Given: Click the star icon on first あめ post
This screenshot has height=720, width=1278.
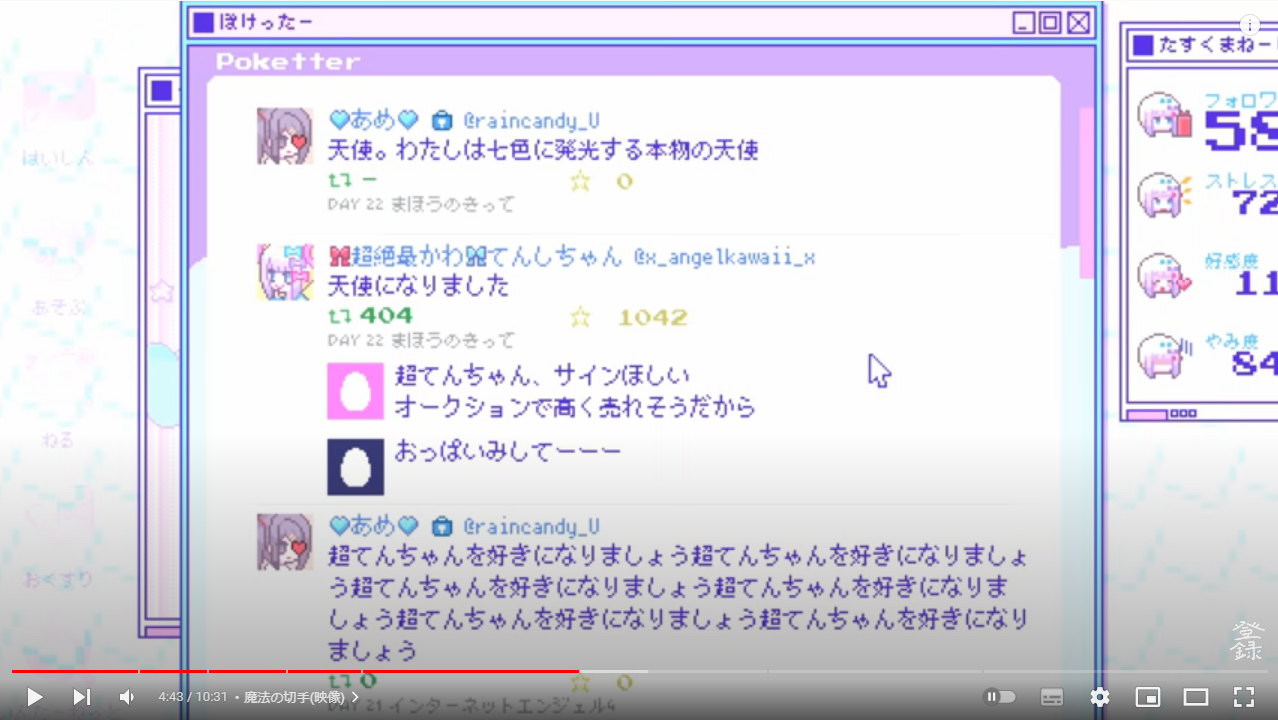Looking at the screenshot, I should [x=580, y=181].
